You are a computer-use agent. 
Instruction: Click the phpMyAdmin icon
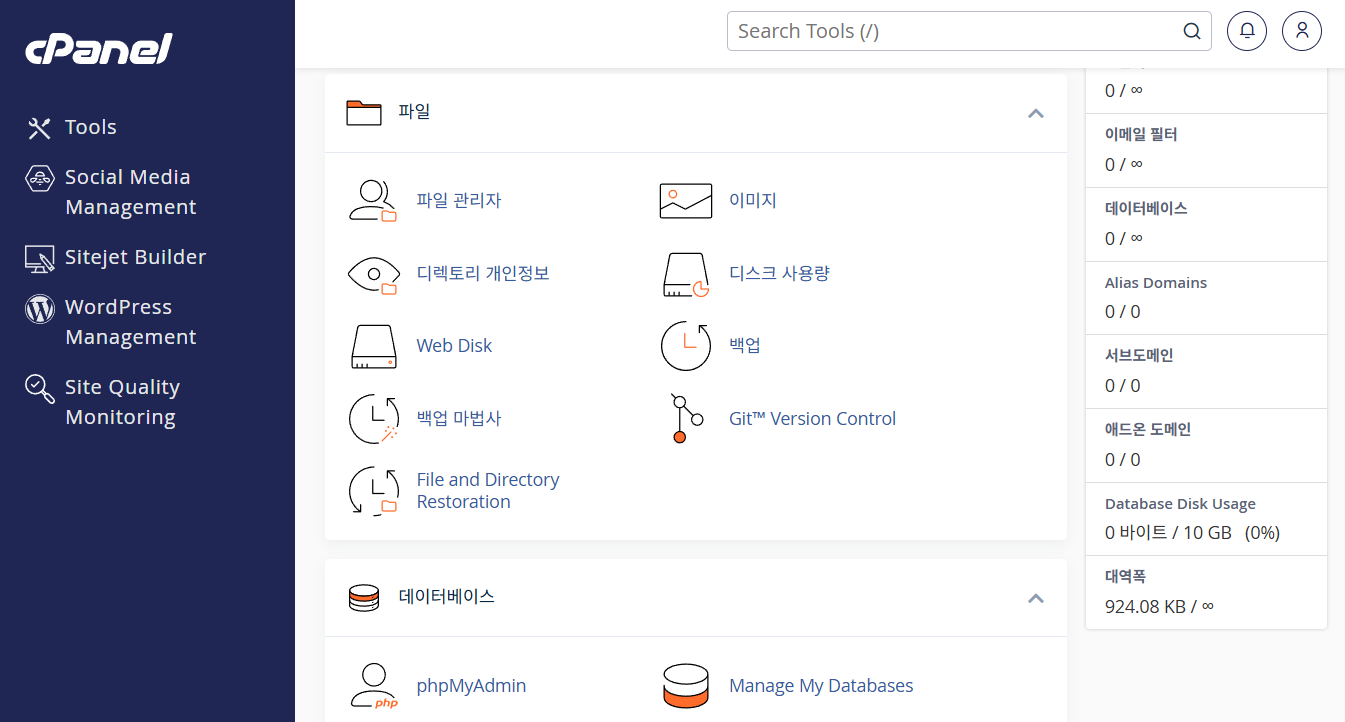point(373,686)
